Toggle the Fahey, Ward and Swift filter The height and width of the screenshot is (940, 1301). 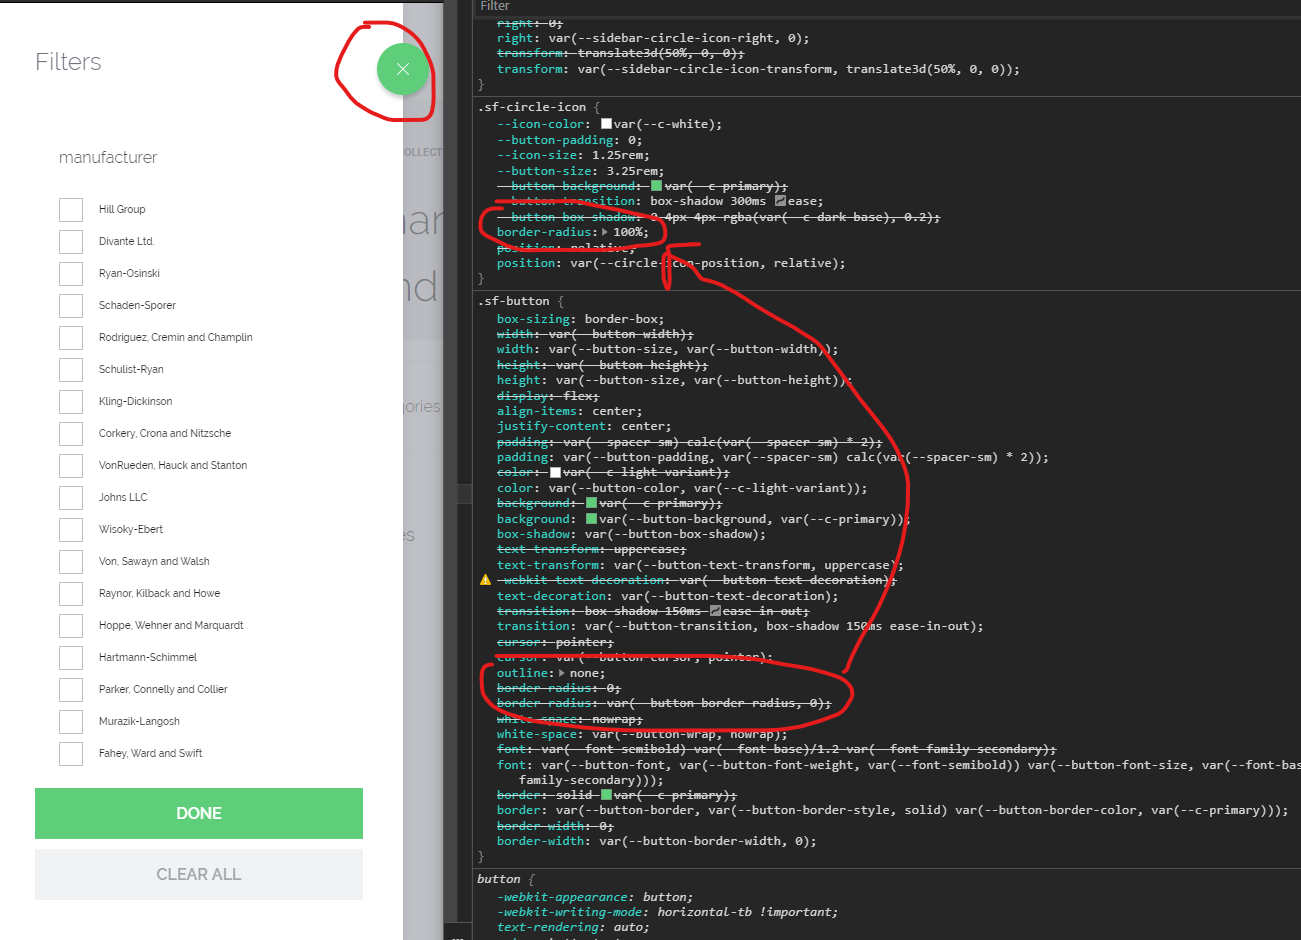click(x=70, y=753)
